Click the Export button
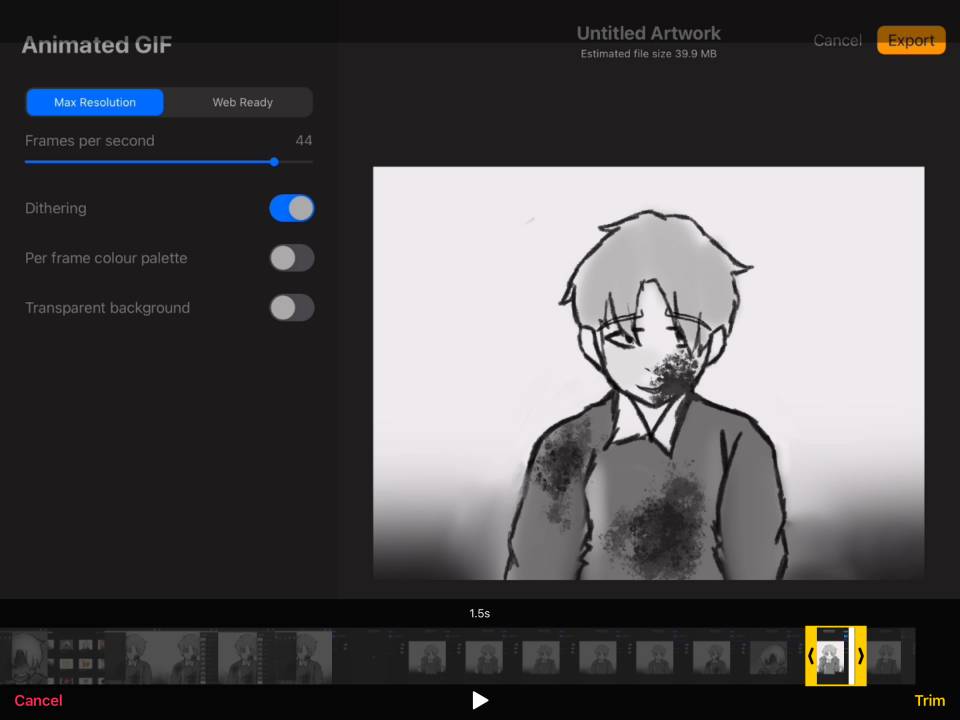The image size is (960, 720). pyautogui.click(x=910, y=41)
